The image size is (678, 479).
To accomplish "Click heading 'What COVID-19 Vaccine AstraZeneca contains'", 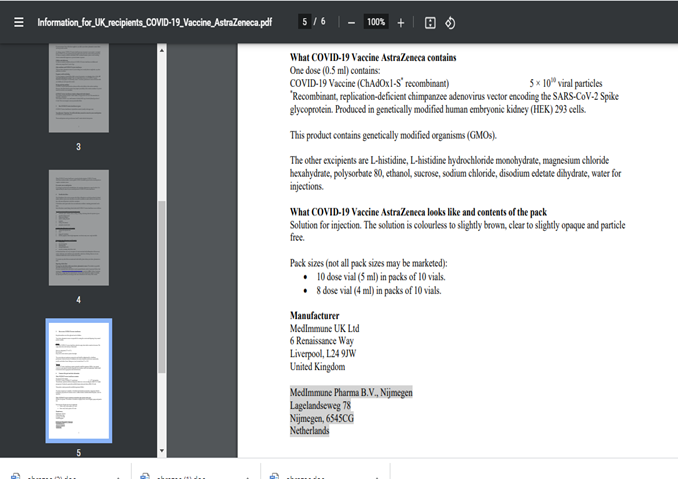I will pyautogui.click(x=373, y=57).
